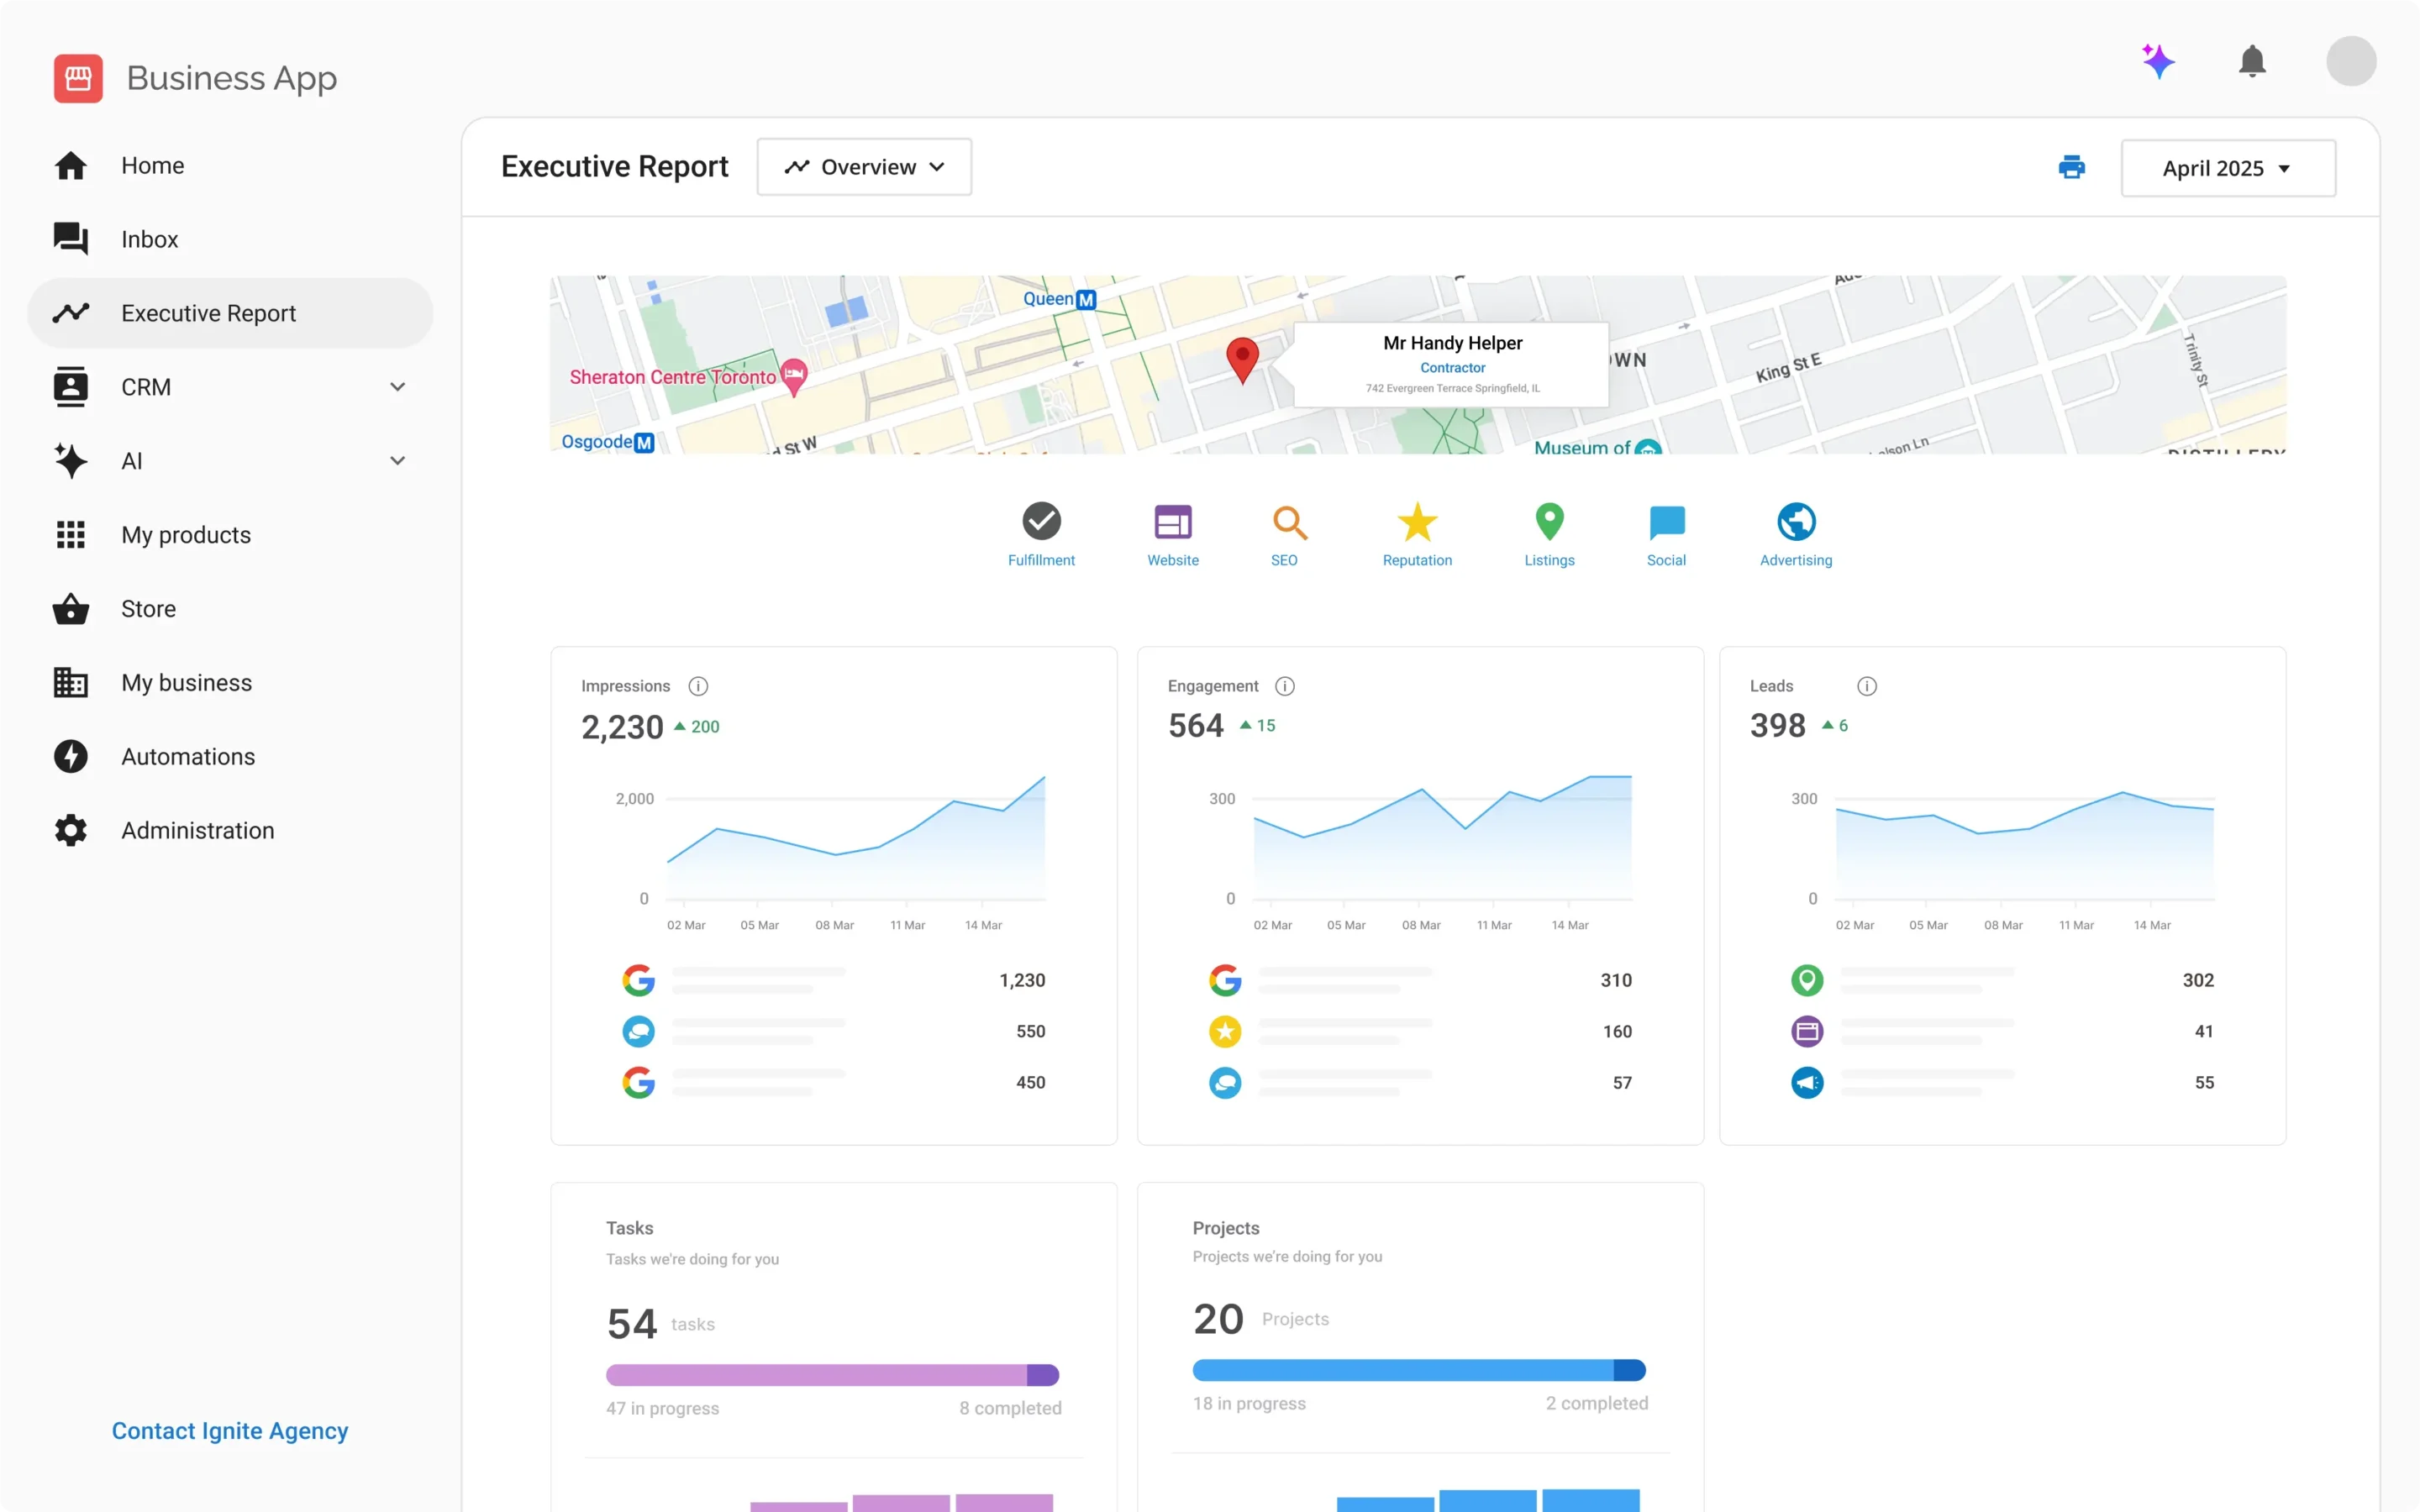Image resolution: width=2420 pixels, height=1512 pixels.
Task: Open the April 2025 month selector
Action: [x=2228, y=167]
